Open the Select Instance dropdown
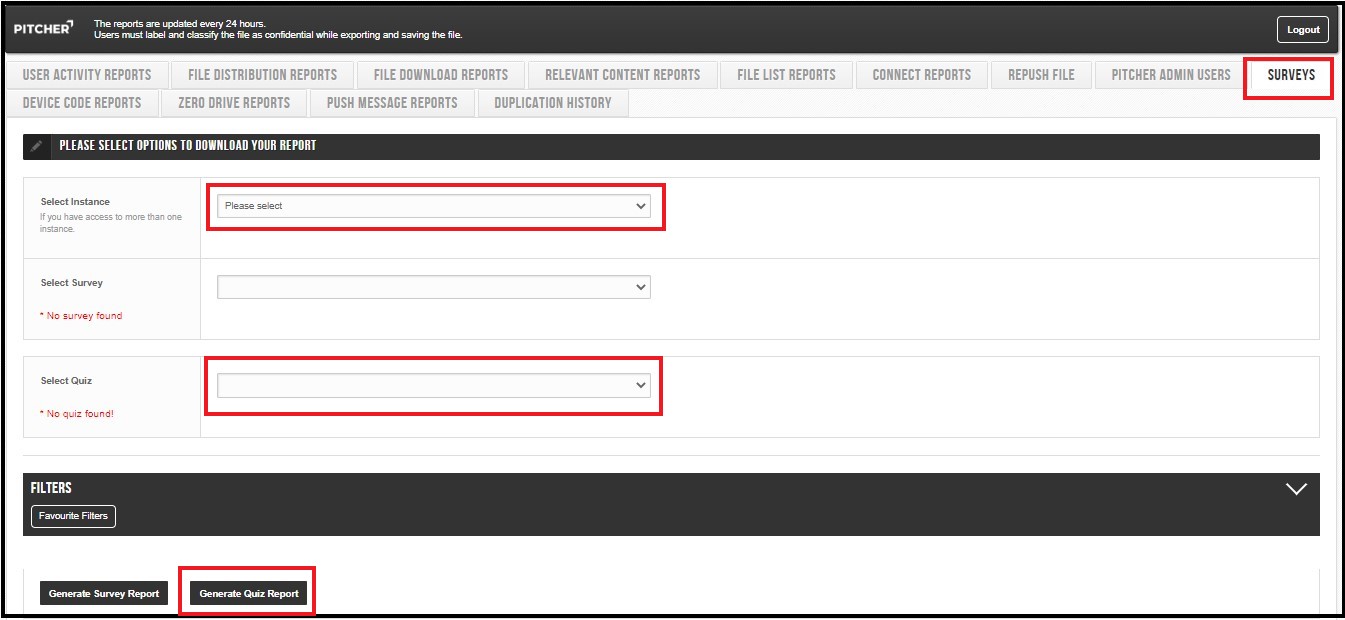This screenshot has height=620, width=1345. pyautogui.click(x=433, y=206)
